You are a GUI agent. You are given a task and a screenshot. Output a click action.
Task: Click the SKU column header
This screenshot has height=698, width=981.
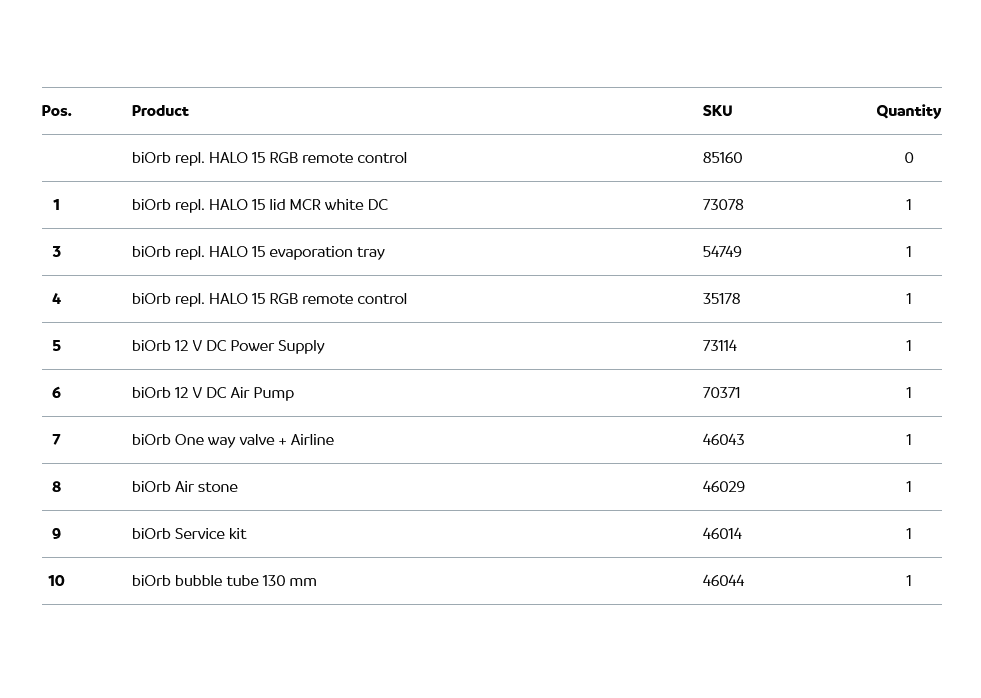717,111
